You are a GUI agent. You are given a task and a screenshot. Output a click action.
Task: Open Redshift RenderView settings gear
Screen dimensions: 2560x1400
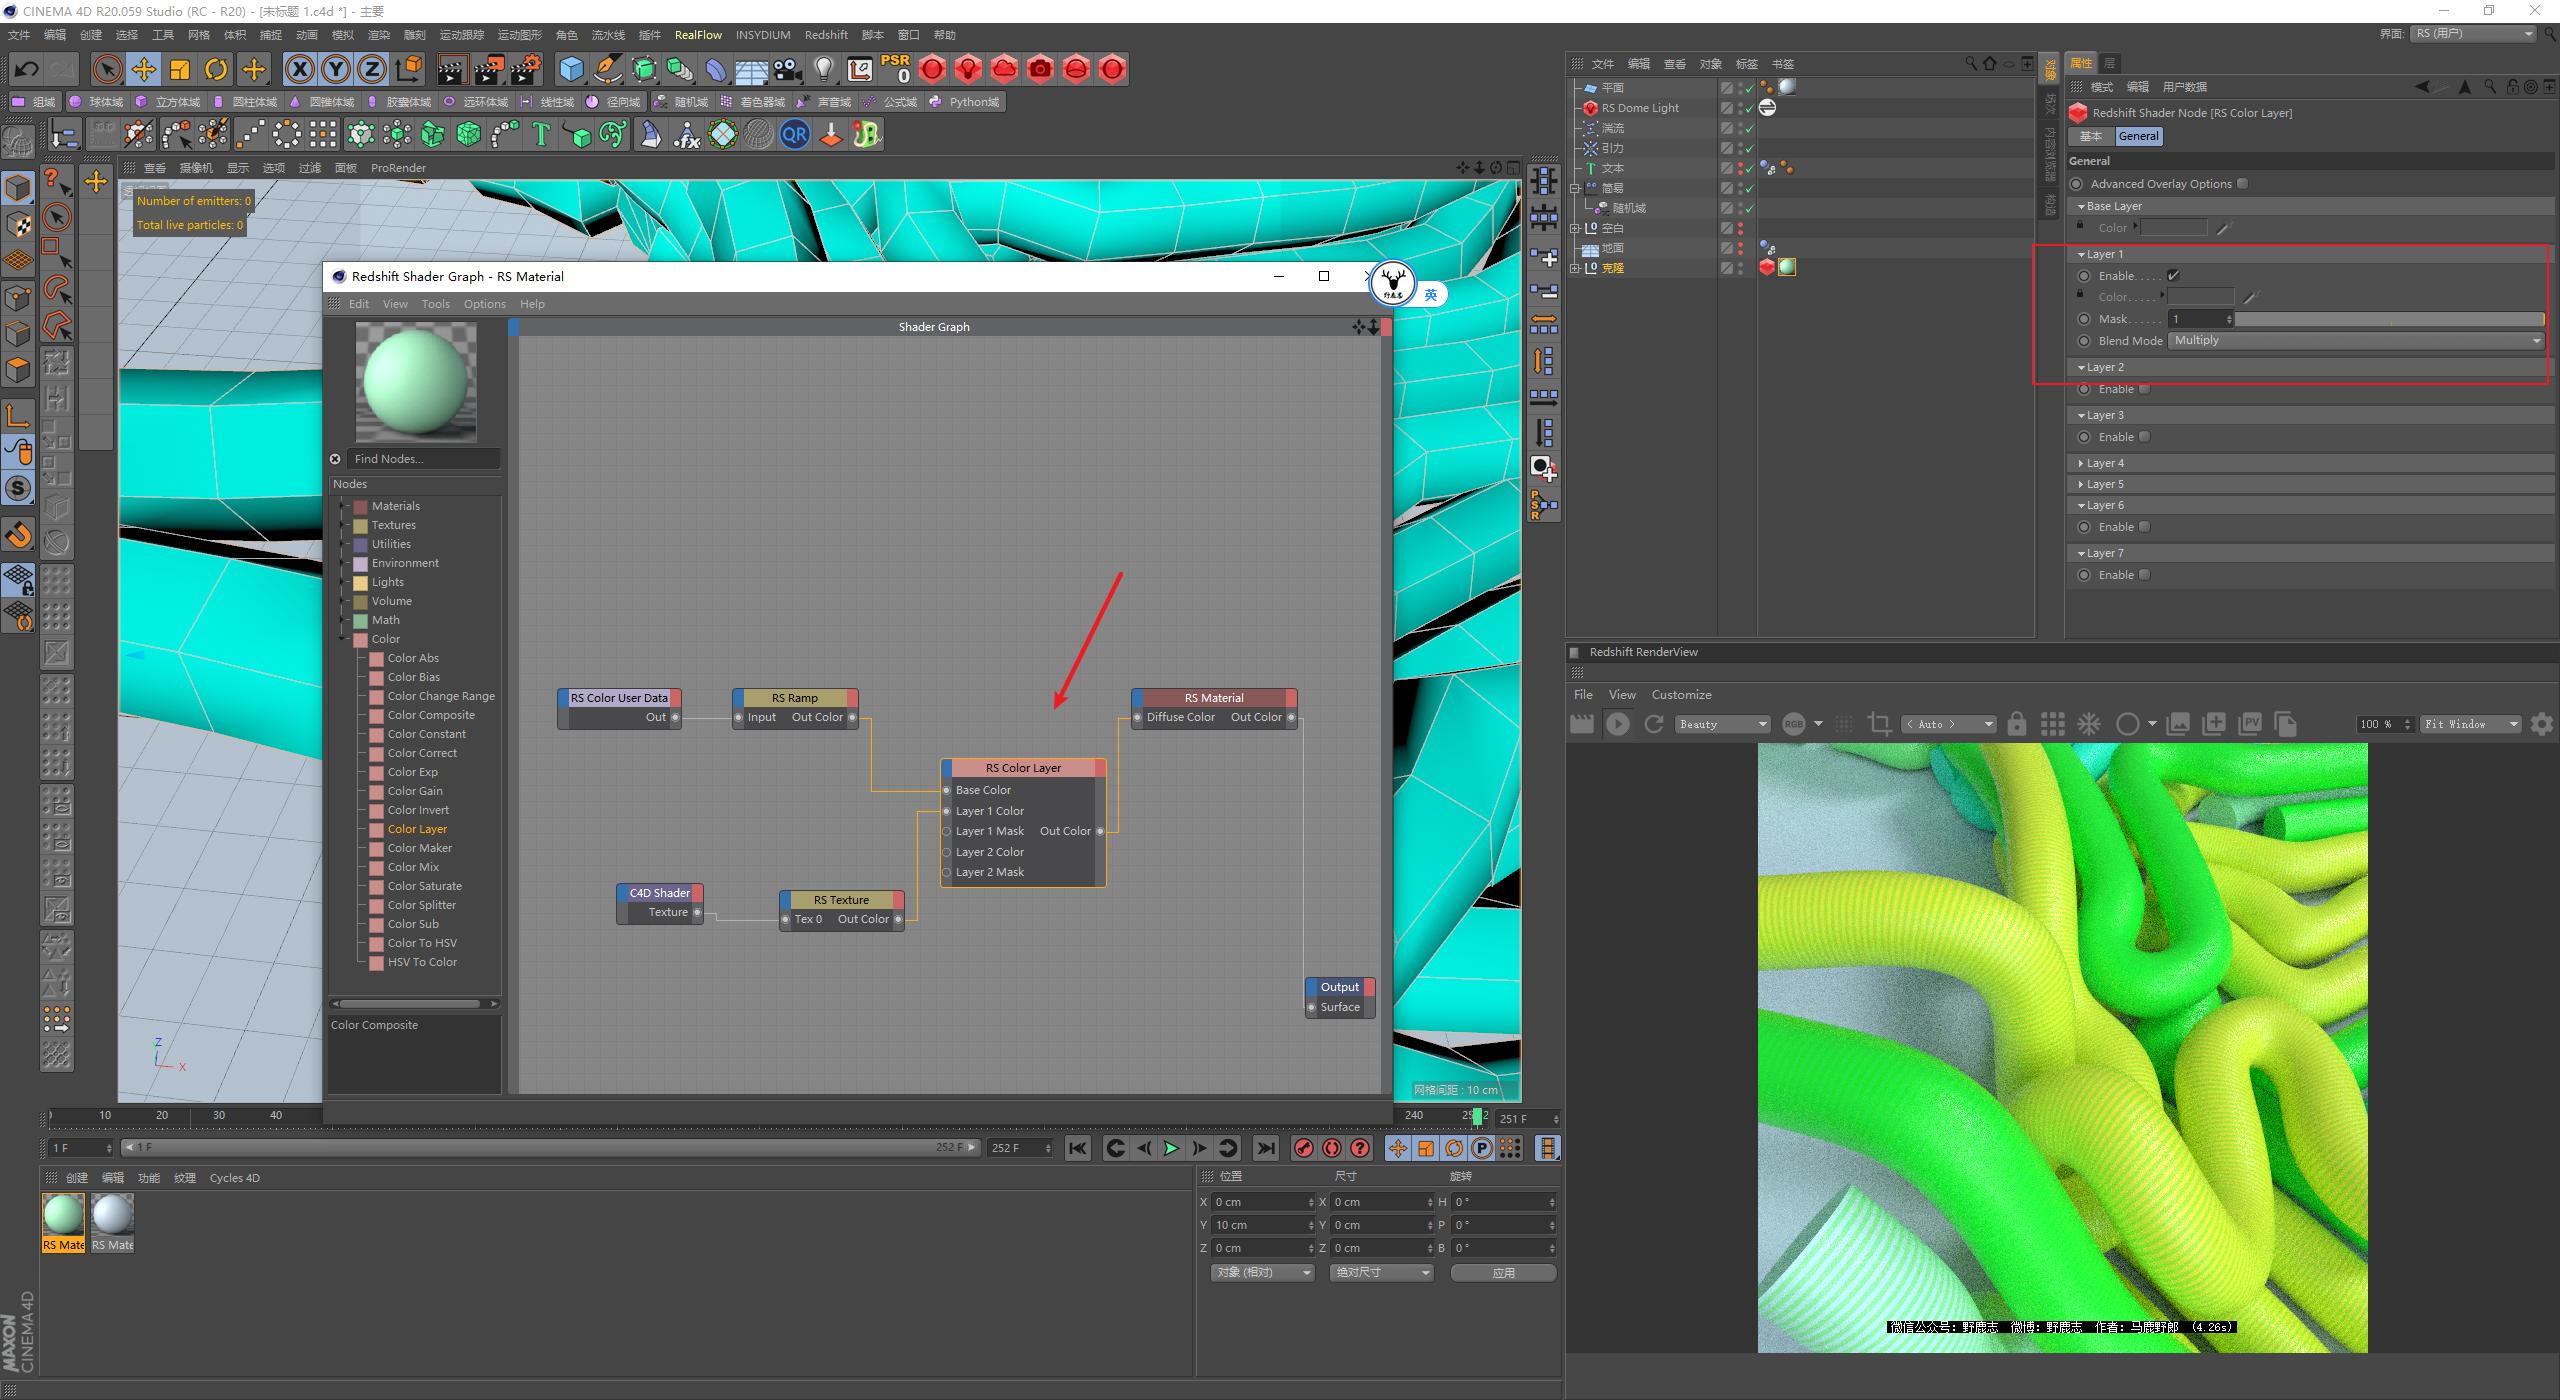2543,723
